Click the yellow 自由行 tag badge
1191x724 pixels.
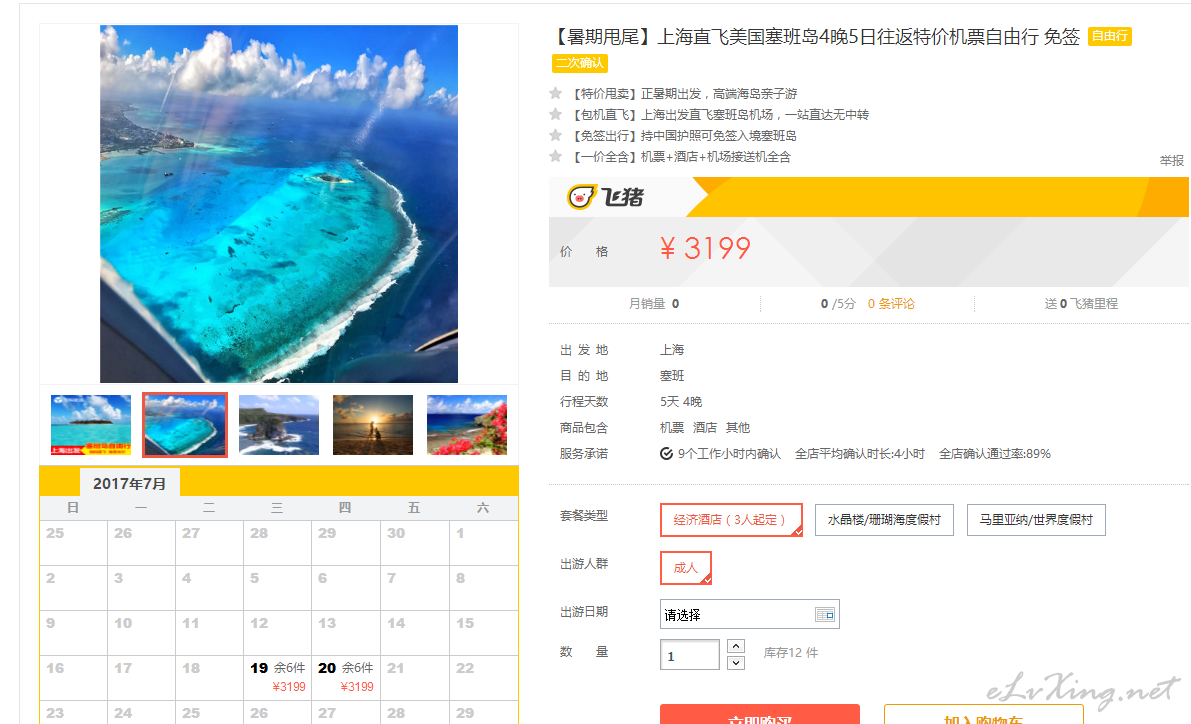coord(1110,36)
